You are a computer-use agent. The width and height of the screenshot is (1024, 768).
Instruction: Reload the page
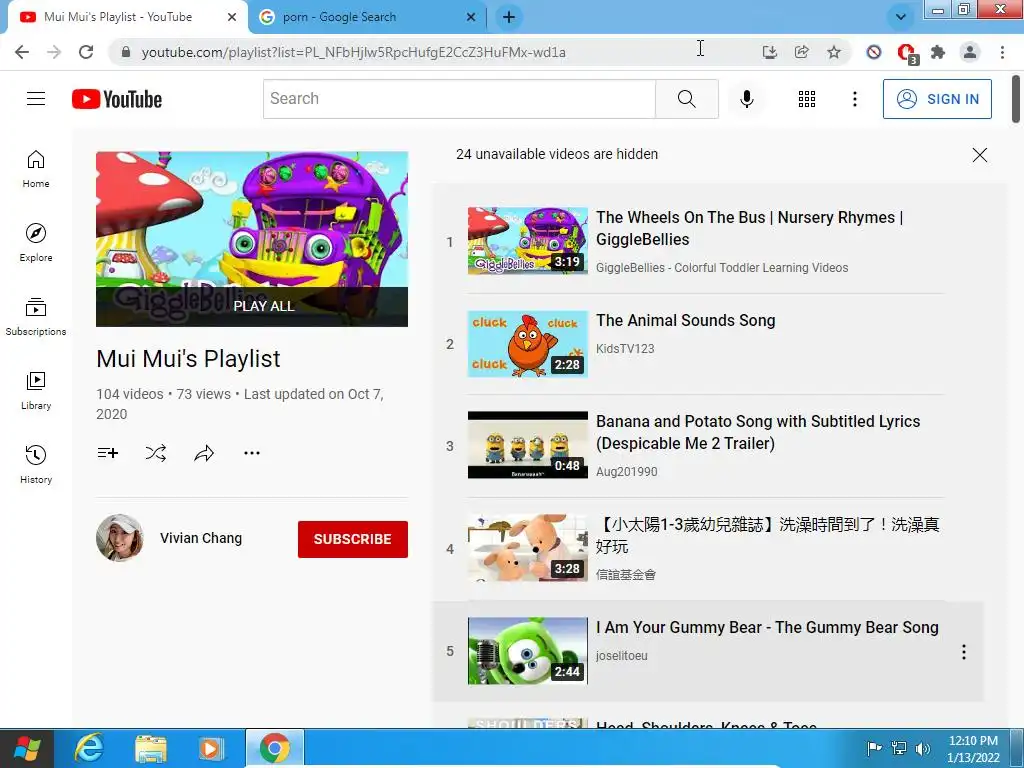coord(86,52)
